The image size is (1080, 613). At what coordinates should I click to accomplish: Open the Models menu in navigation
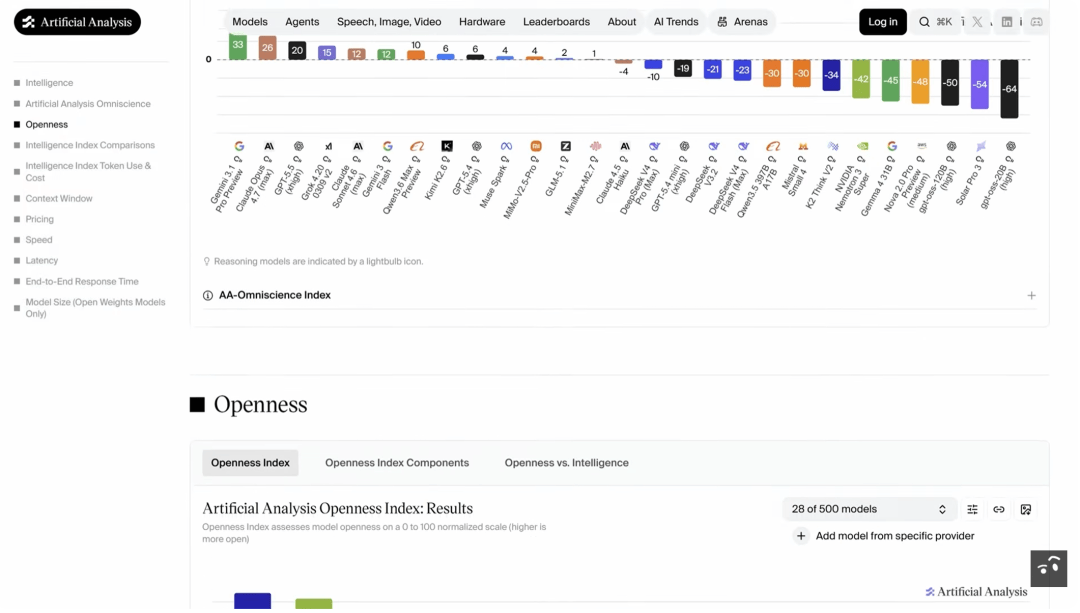click(x=249, y=22)
